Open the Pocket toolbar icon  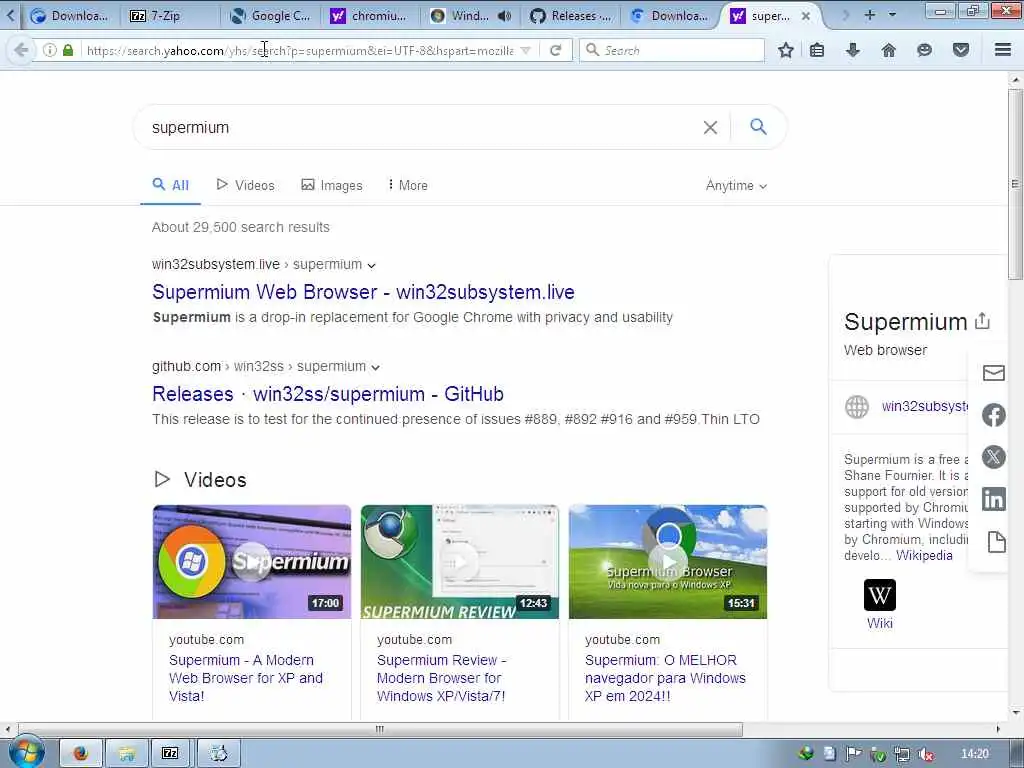(x=961, y=50)
